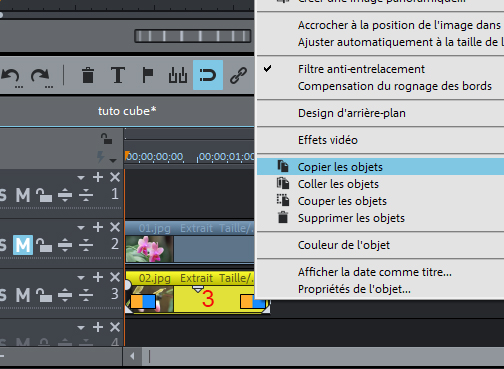Click 'Ajuster automatiquement à la taille' entry
This screenshot has height=369, width=504.
380,42
